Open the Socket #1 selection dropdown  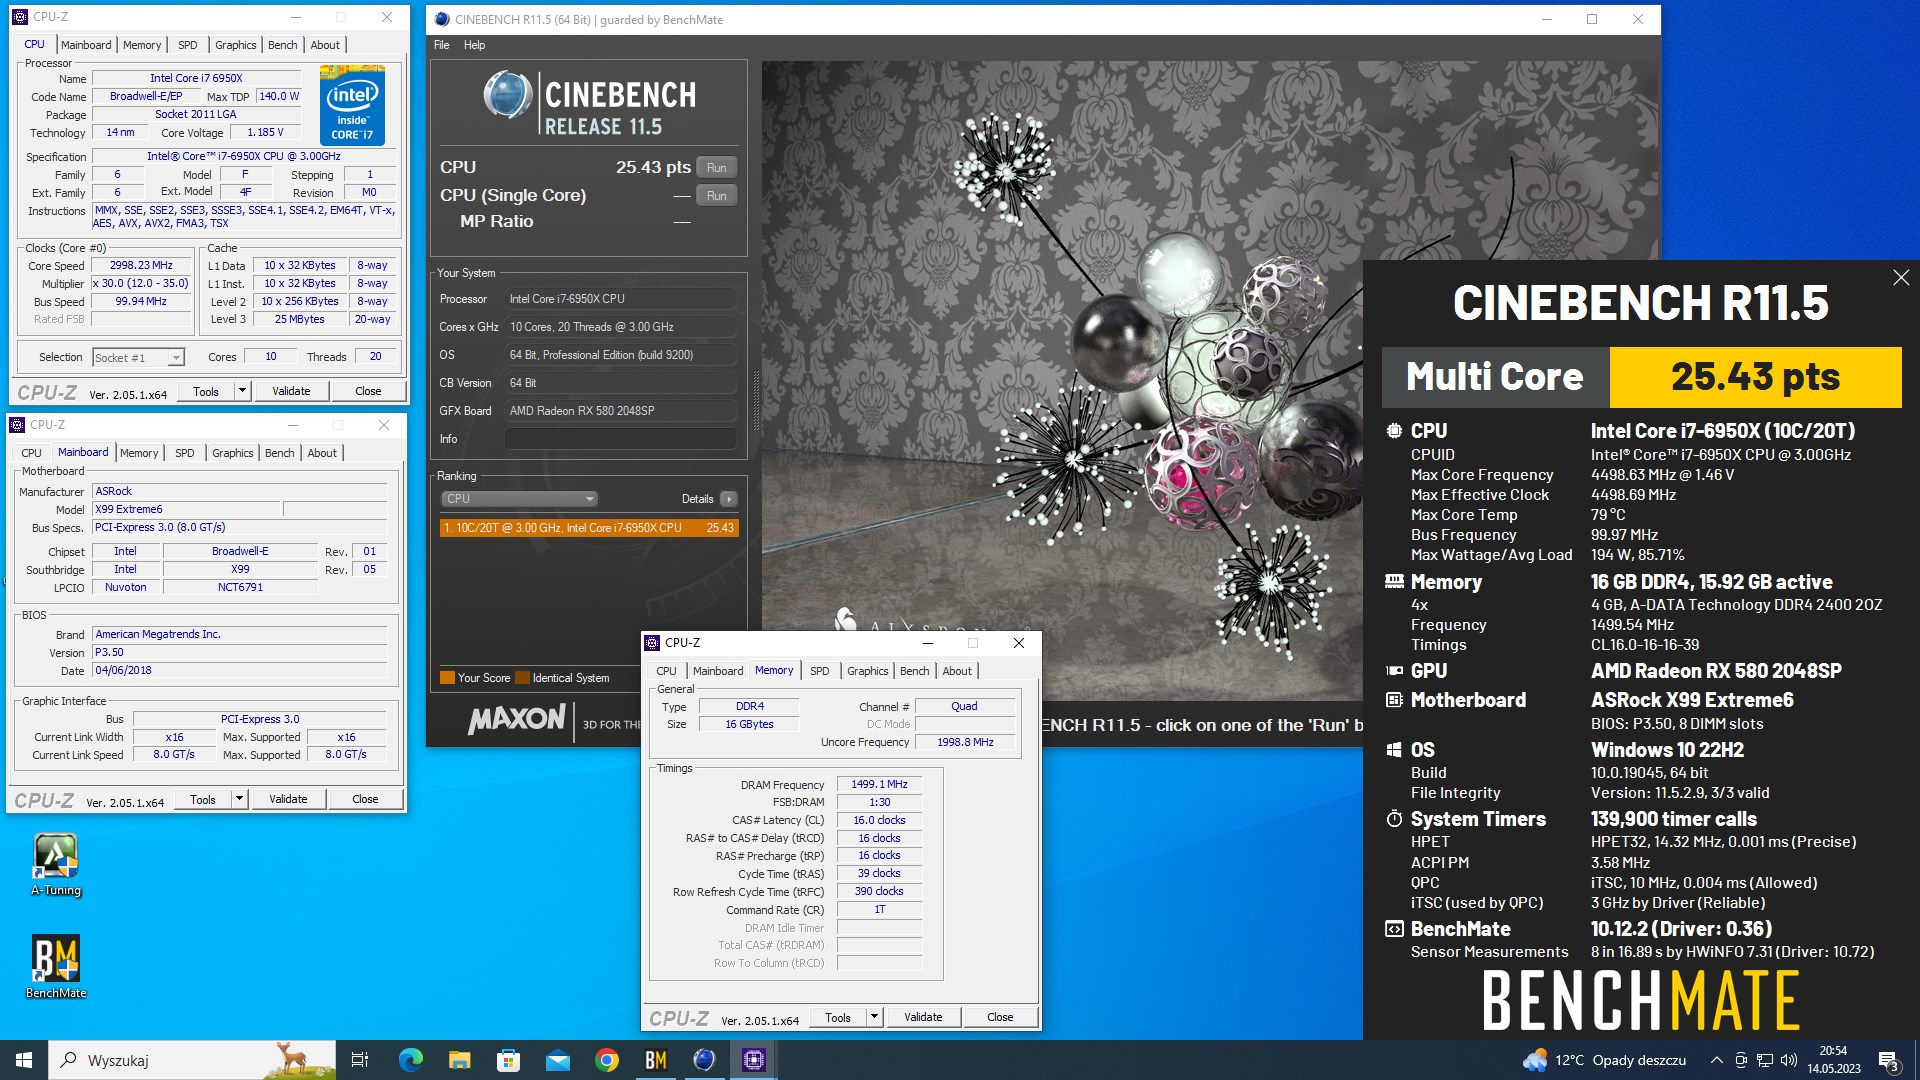138,357
